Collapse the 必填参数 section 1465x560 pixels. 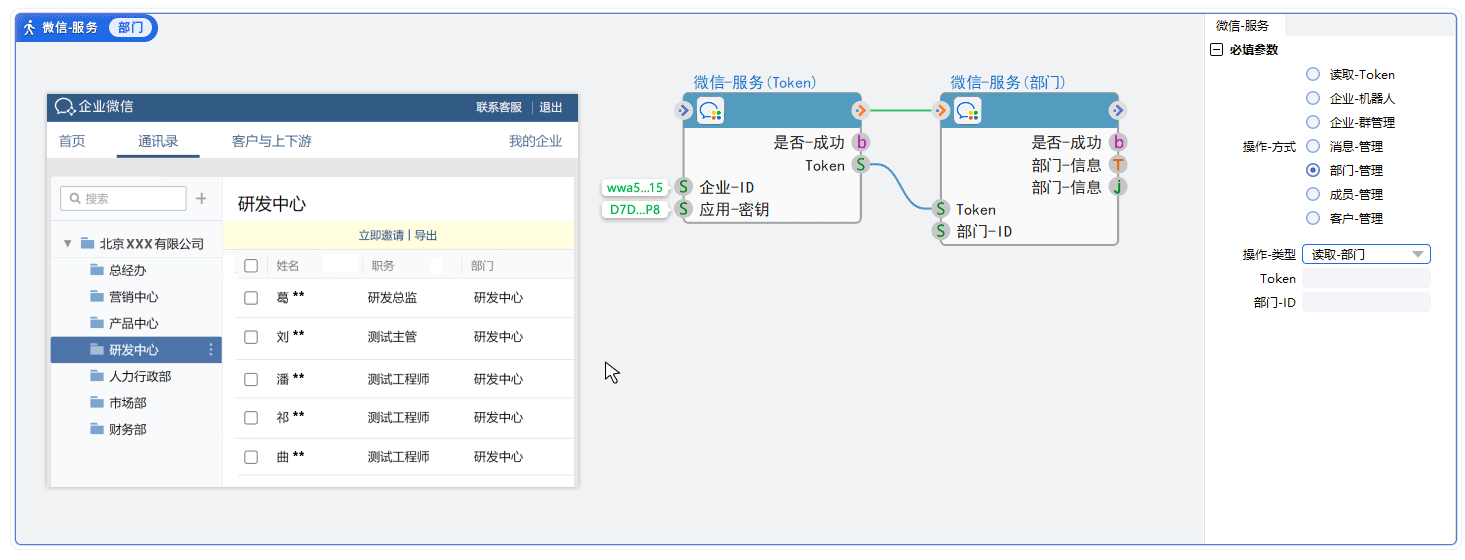(x=1217, y=50)
